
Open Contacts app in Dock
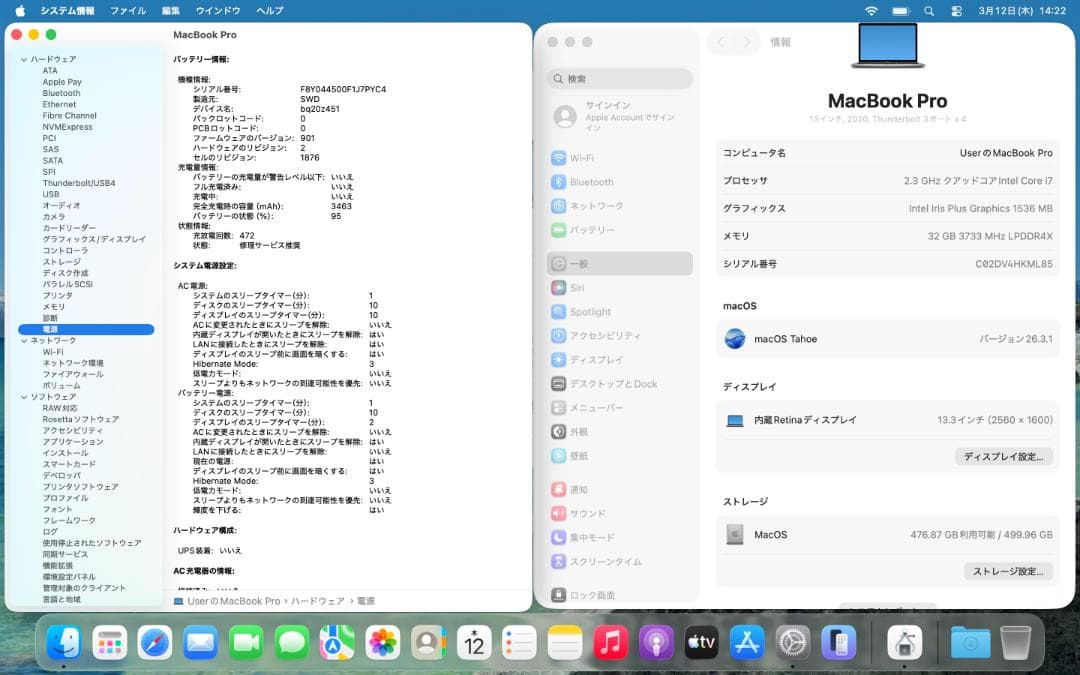(x=428, y=643)
